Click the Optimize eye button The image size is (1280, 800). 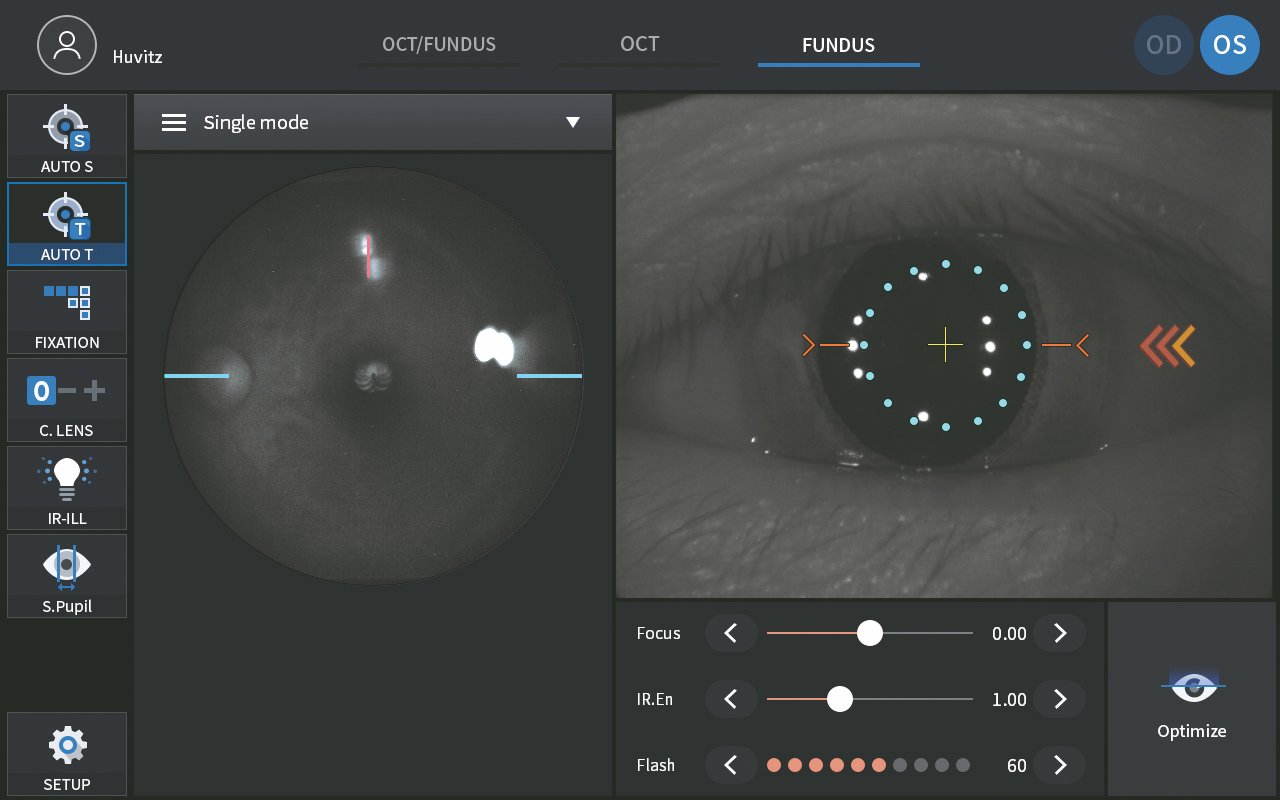click(x=1192, y=699)
